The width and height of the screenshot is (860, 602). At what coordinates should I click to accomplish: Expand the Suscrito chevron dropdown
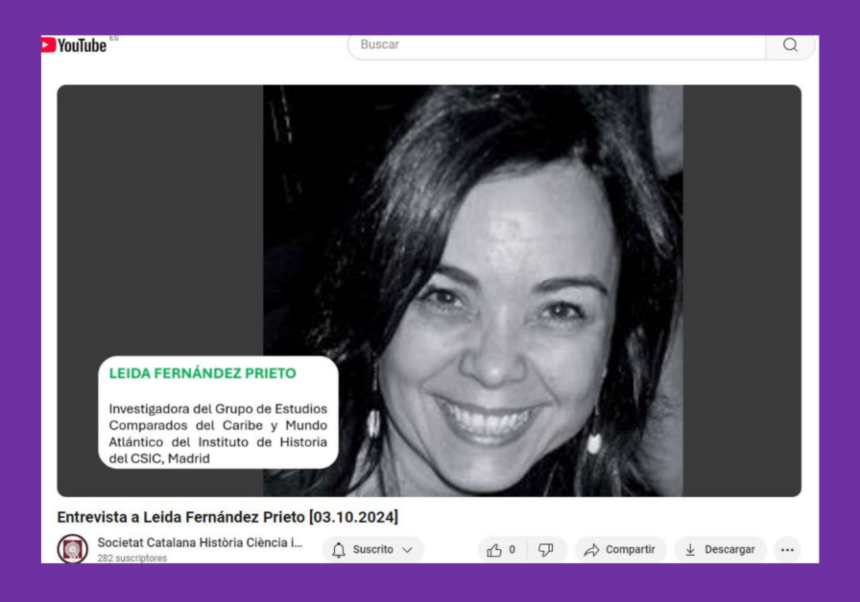click(407, 550)
